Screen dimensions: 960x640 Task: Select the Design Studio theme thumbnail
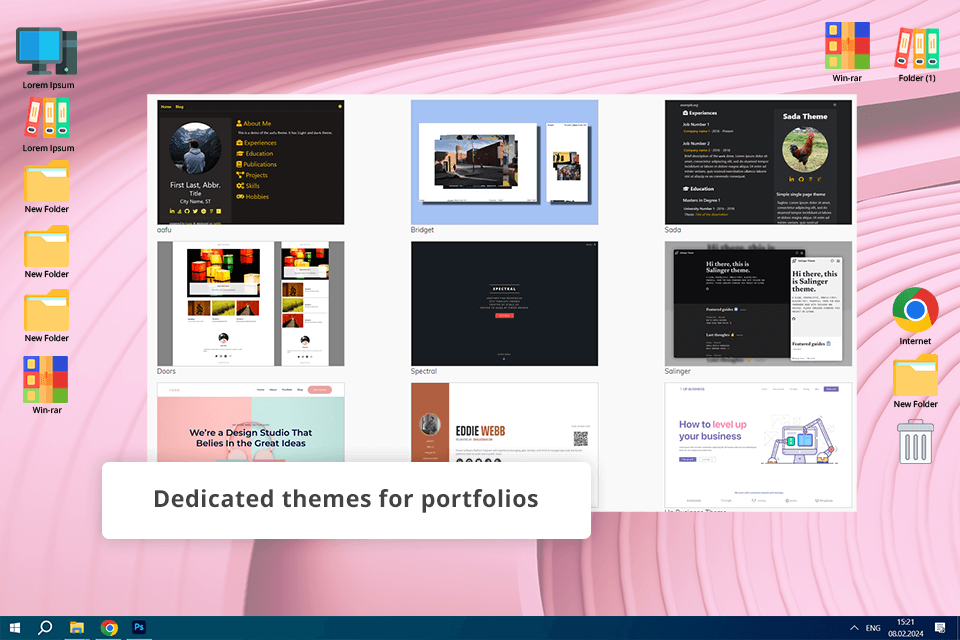pyautogui.click(x=250, y=423)
